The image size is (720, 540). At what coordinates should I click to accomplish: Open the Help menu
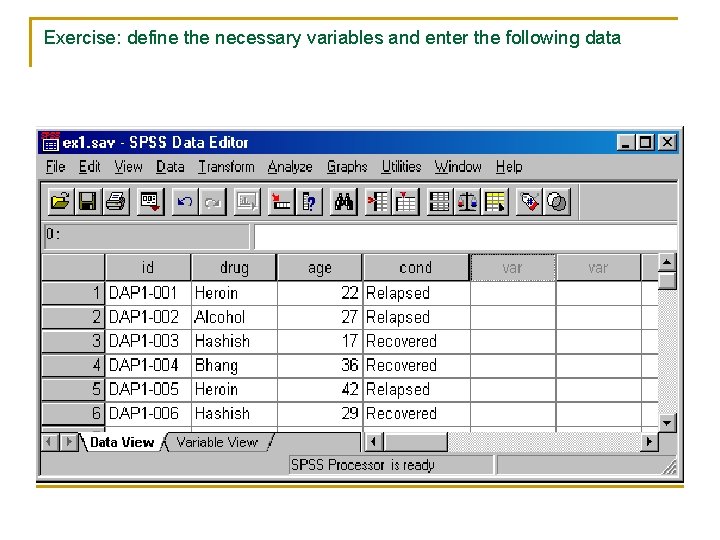[509, 167]
